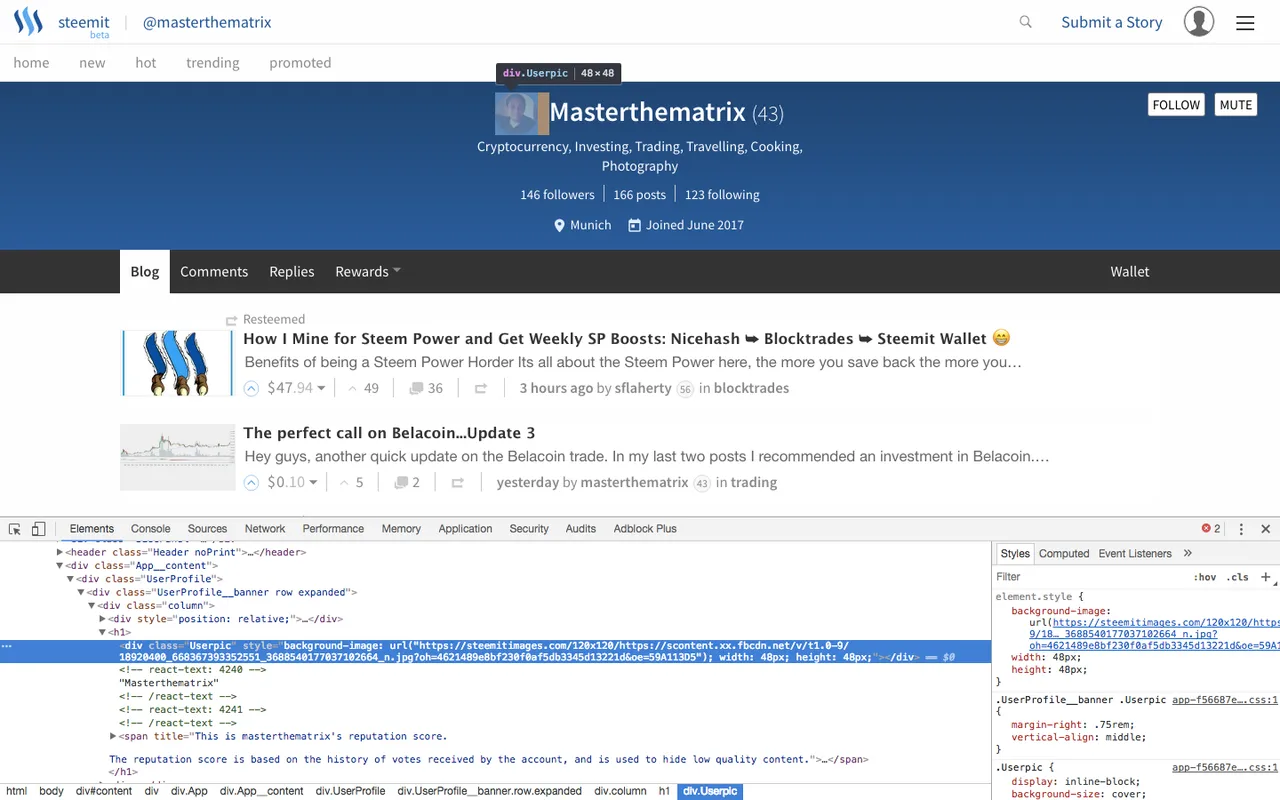Image resolution: width=1280 pixels, height=800 pixels.
Task: Toggle DevTools device toolbar icon
Action: [x=38, y=529]
